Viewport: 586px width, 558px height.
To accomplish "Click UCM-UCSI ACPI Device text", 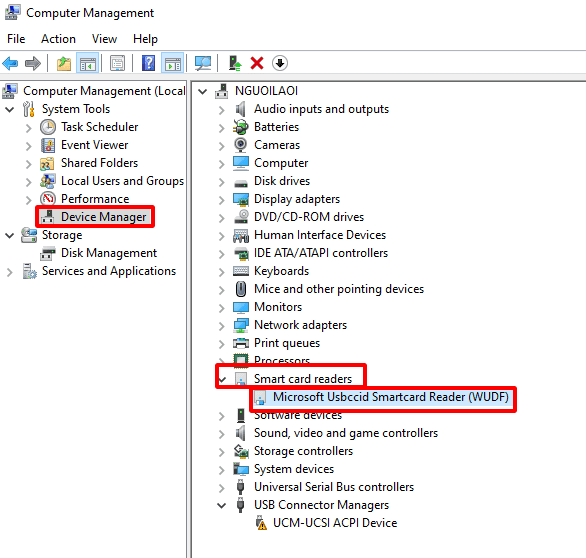I will click(335, 523).
